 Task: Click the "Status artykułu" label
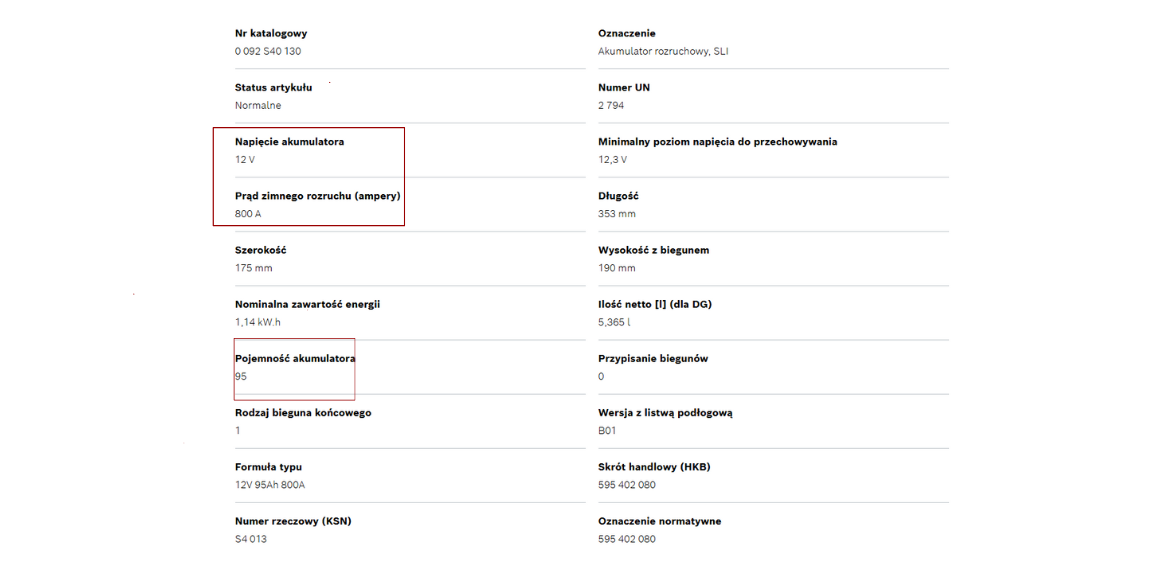[x=273, y=88]
